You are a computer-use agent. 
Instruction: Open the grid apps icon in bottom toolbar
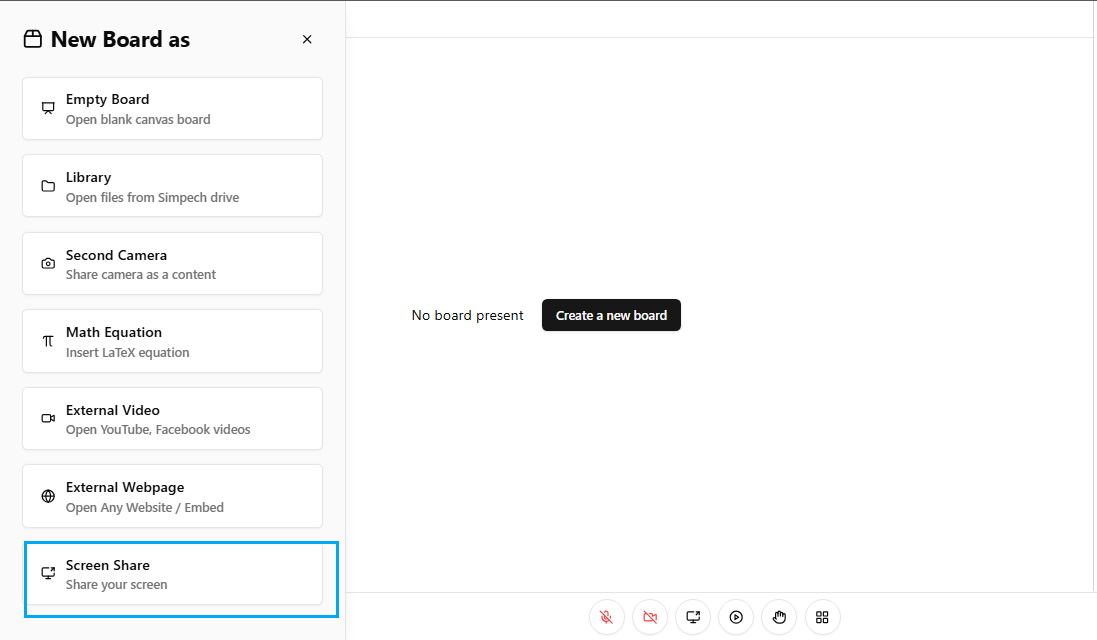coord(823,617)
